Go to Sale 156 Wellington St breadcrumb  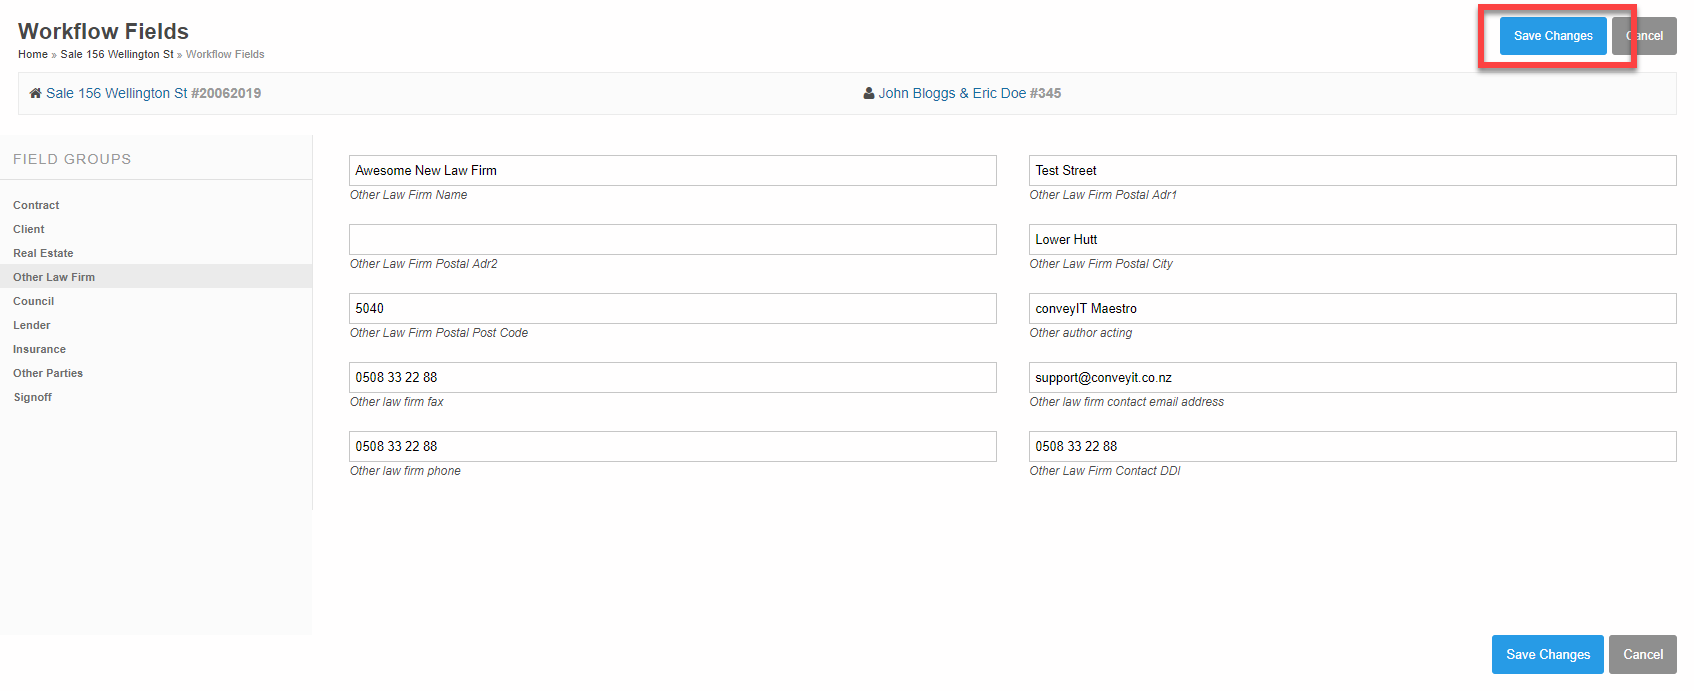coord(116,54)
